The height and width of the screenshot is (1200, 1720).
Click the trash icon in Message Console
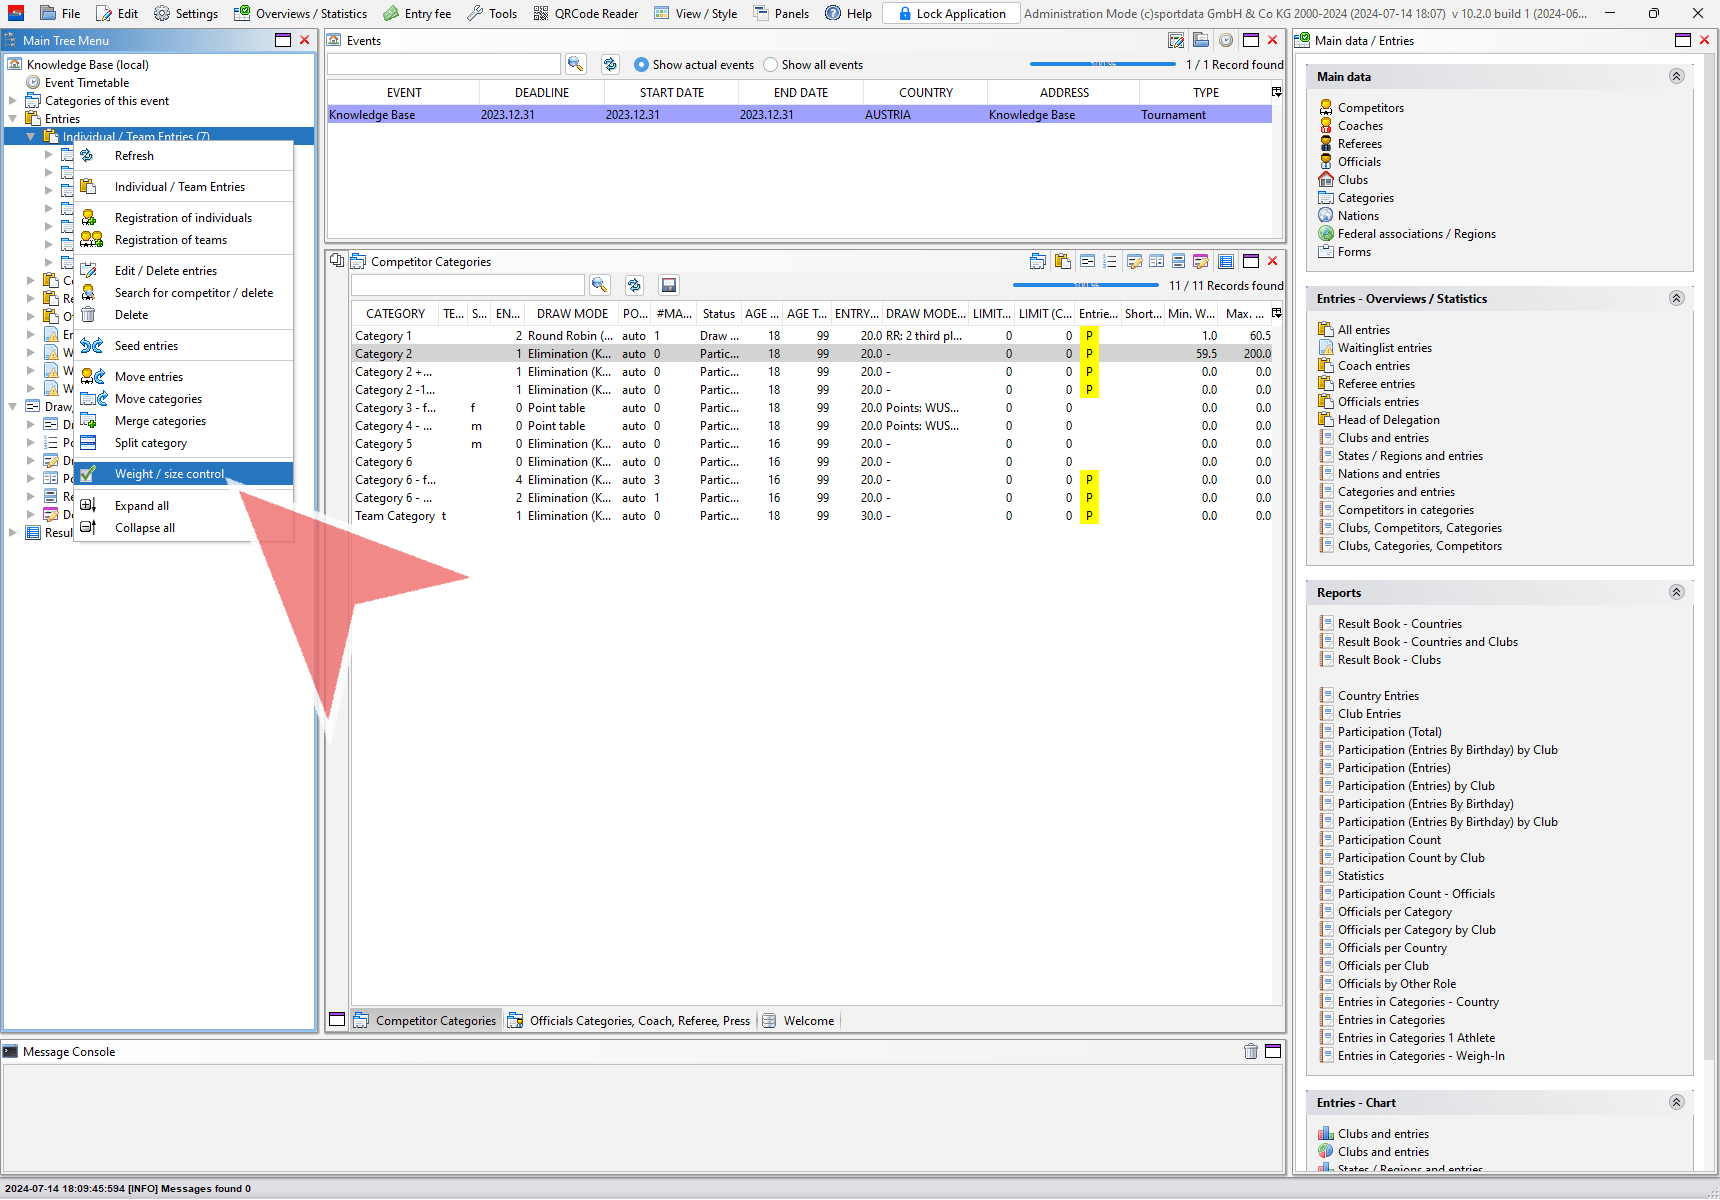tap(1250, 1051)
